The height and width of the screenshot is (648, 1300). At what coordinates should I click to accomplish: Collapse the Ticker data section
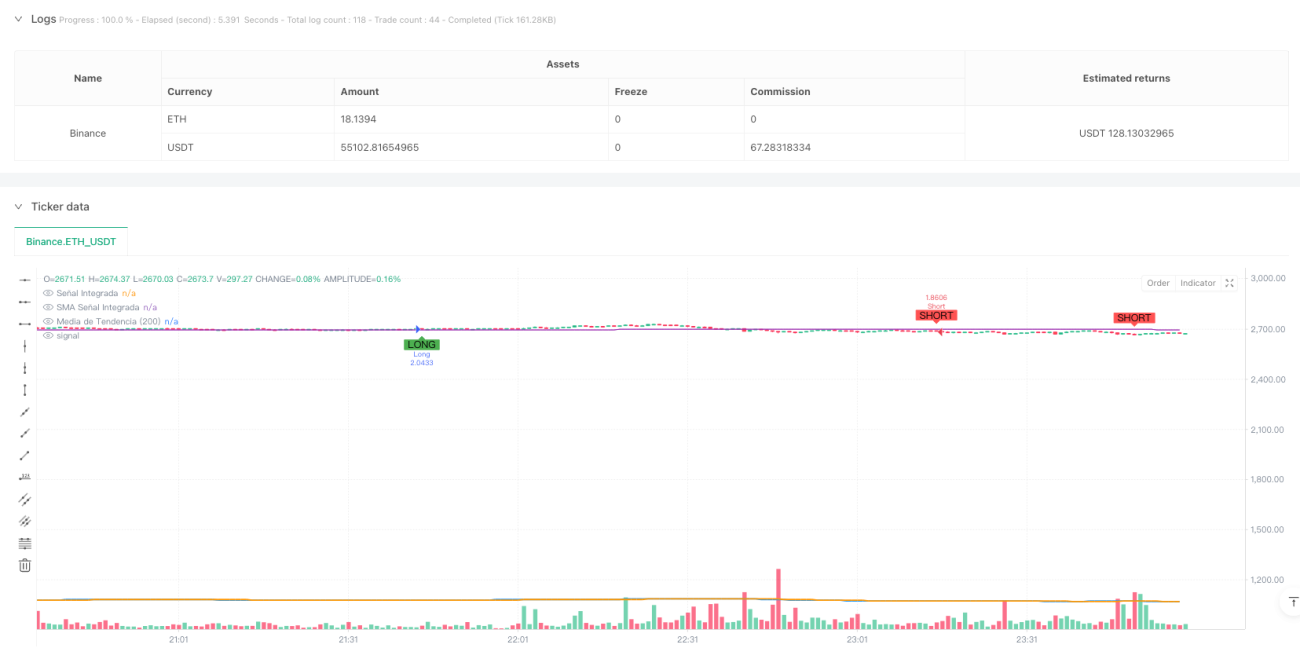(18, 206)
